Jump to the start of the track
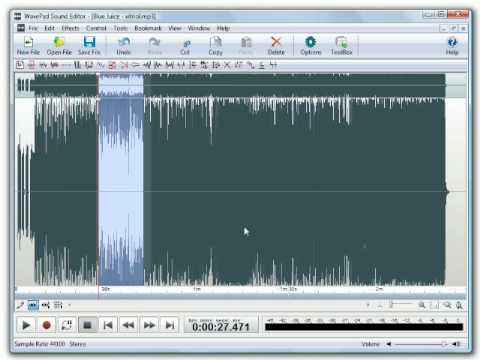This screenshot has width=480, height=360. 108,325
